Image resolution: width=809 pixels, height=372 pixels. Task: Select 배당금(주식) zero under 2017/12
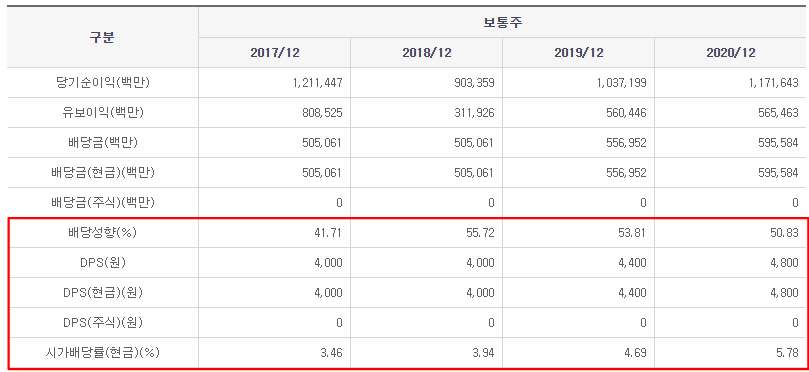tap(339, 203)
